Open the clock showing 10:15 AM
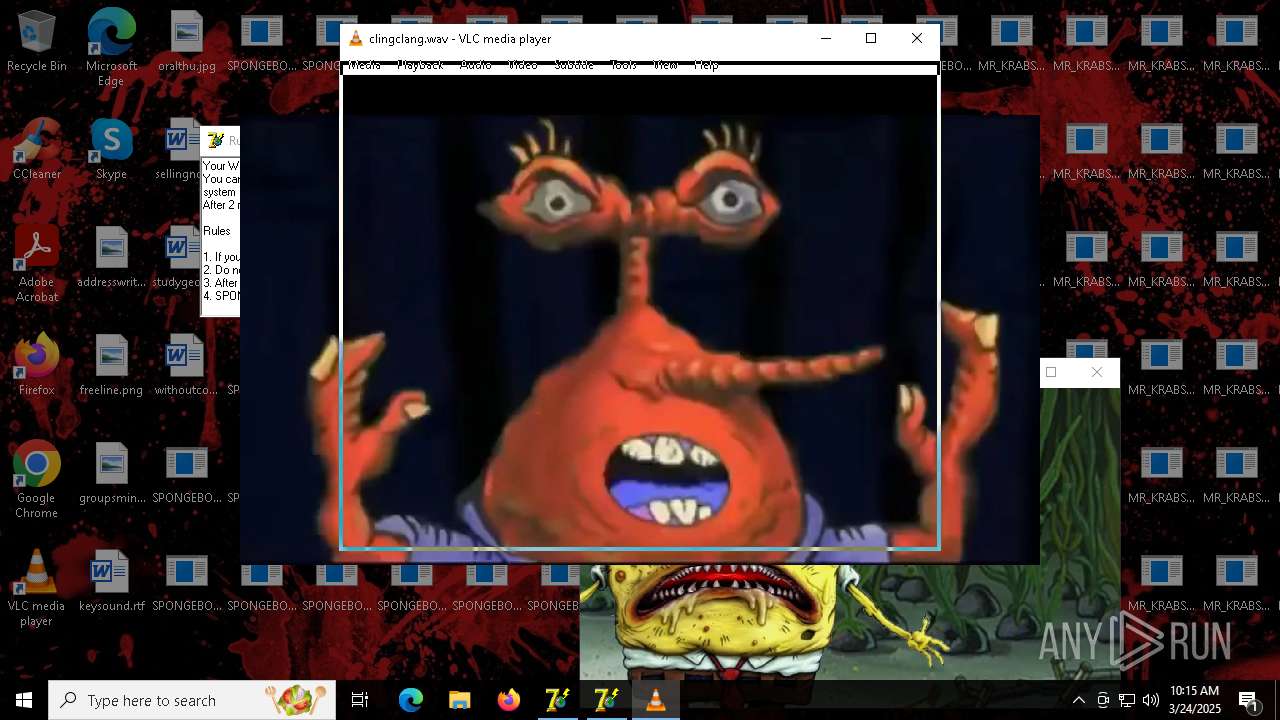 coord(1195,700)
